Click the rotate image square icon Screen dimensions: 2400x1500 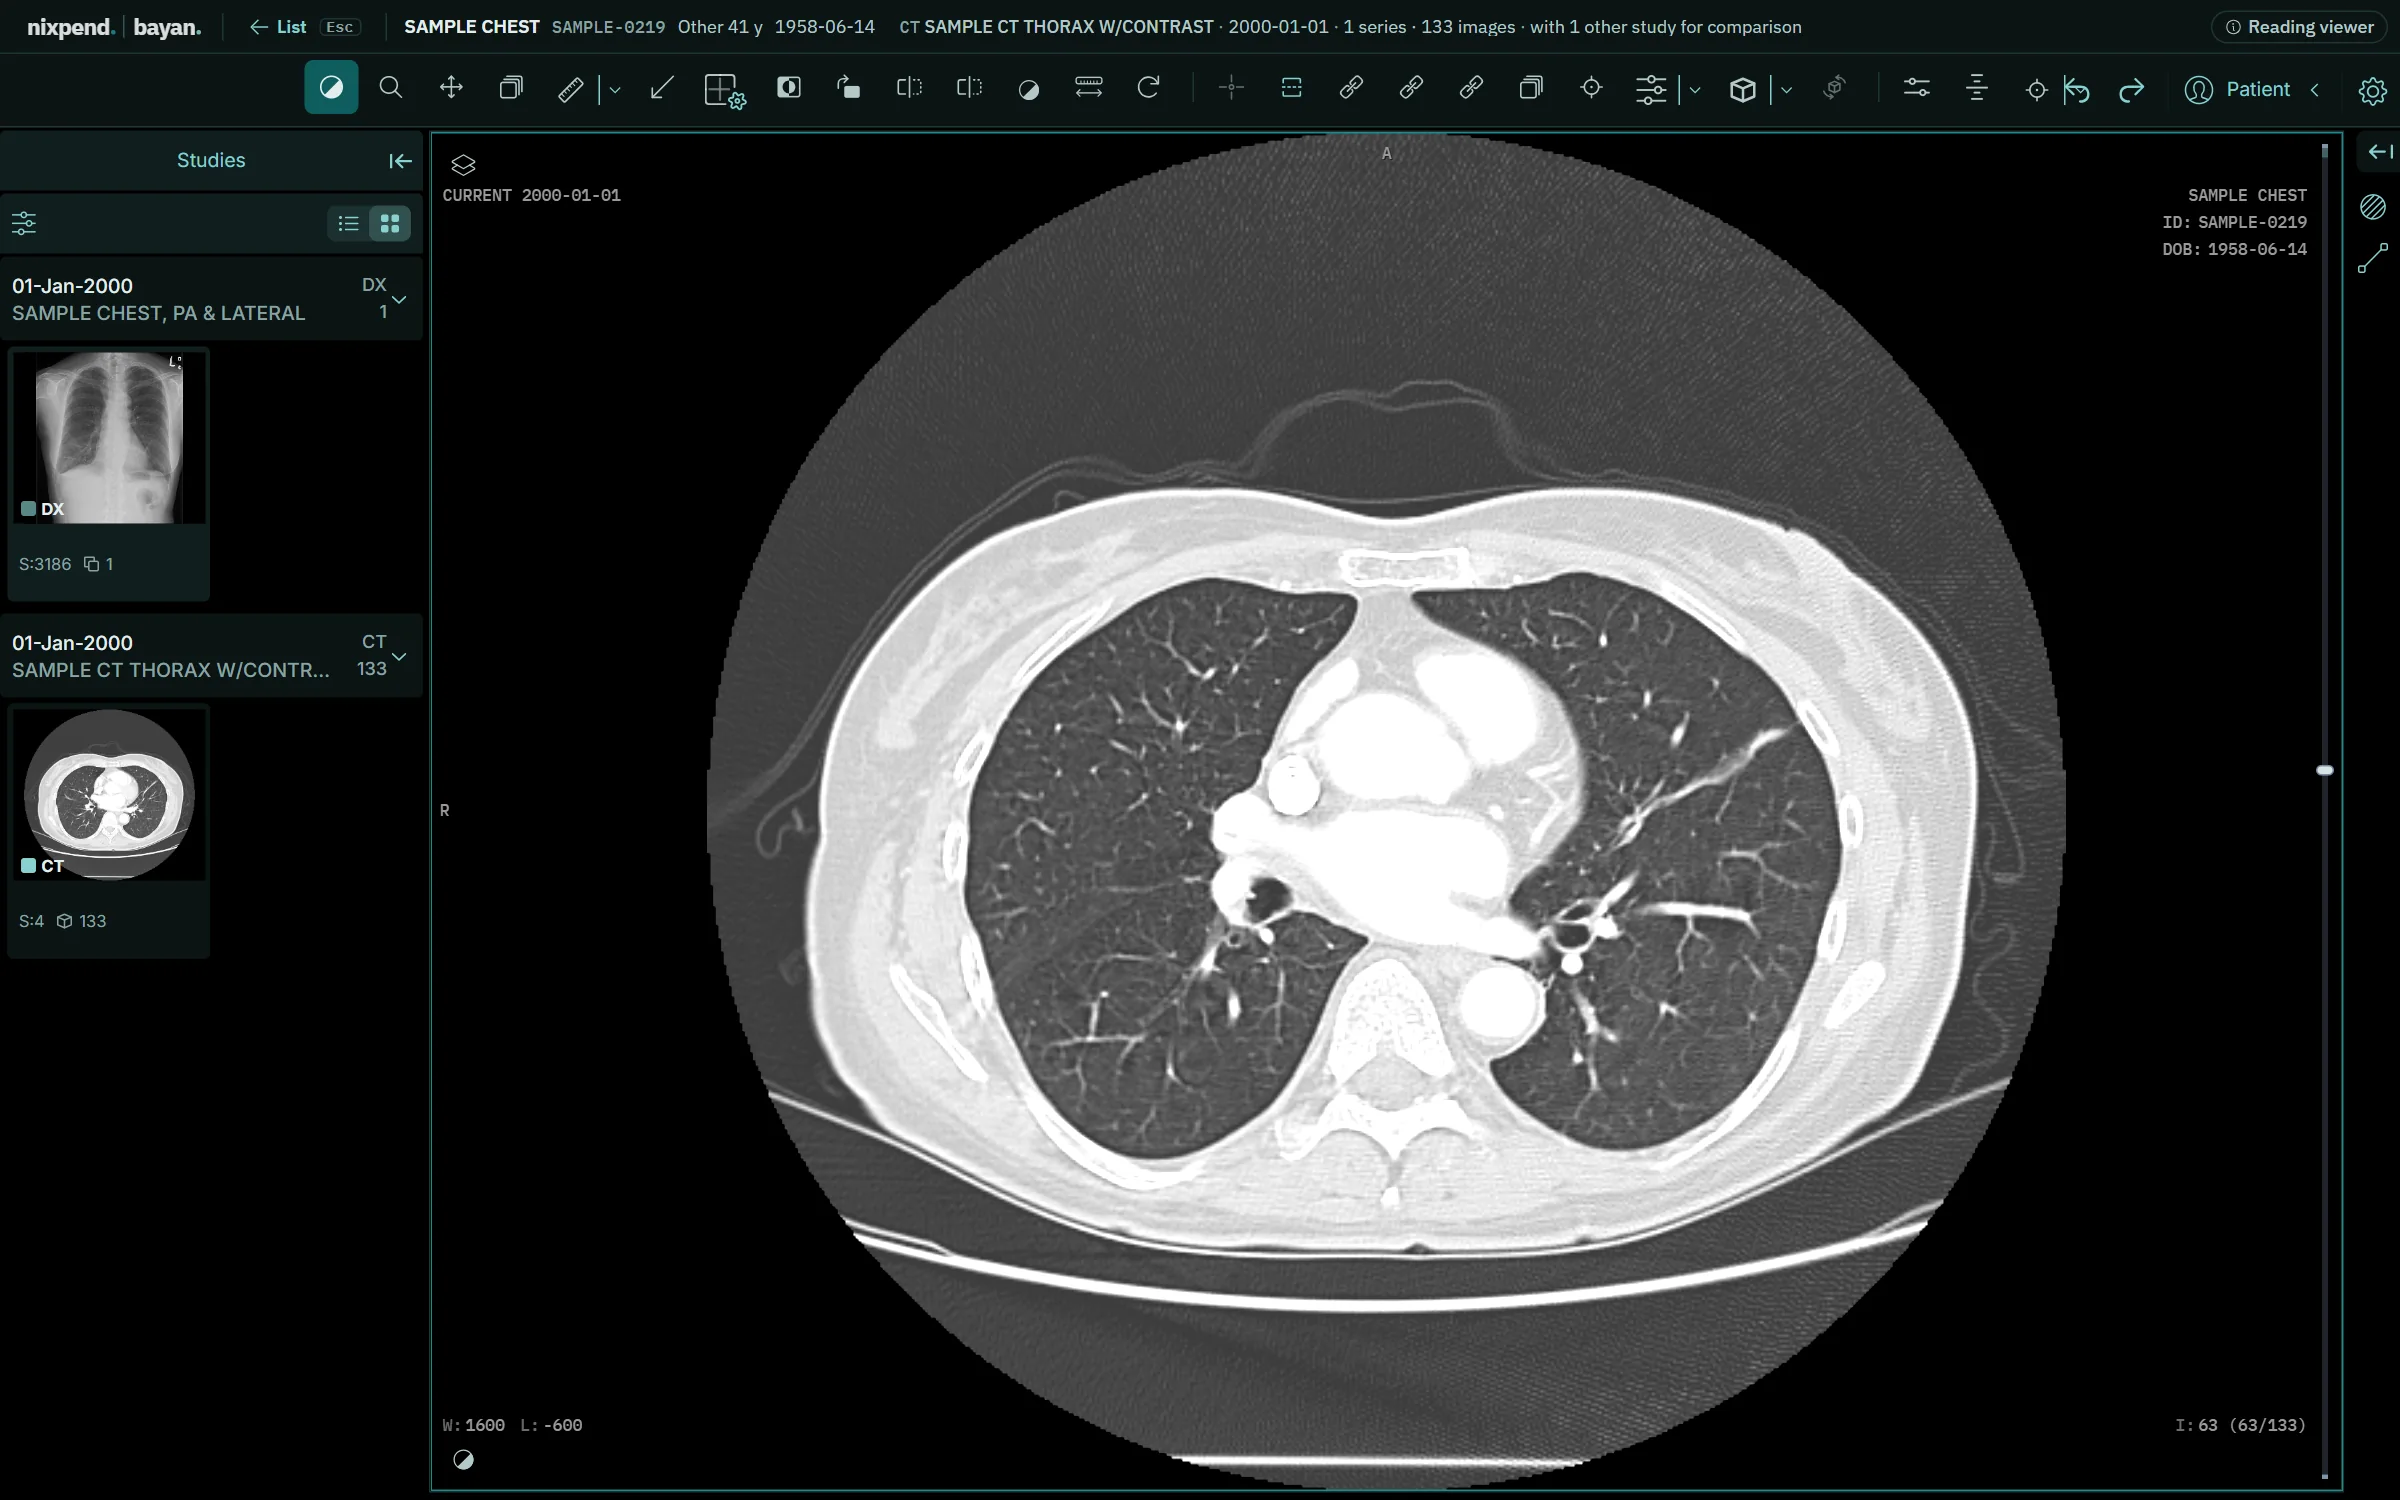(x=848, y=88)
